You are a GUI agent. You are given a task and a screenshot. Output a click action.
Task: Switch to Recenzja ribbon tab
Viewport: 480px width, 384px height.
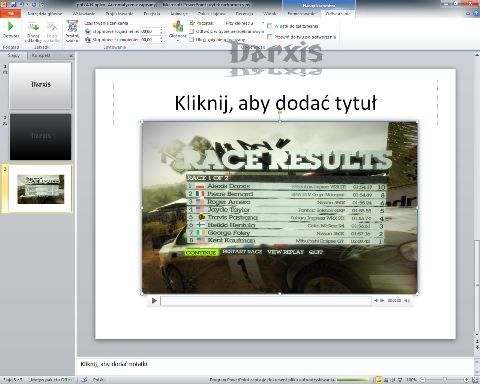(x=244, y=14)
